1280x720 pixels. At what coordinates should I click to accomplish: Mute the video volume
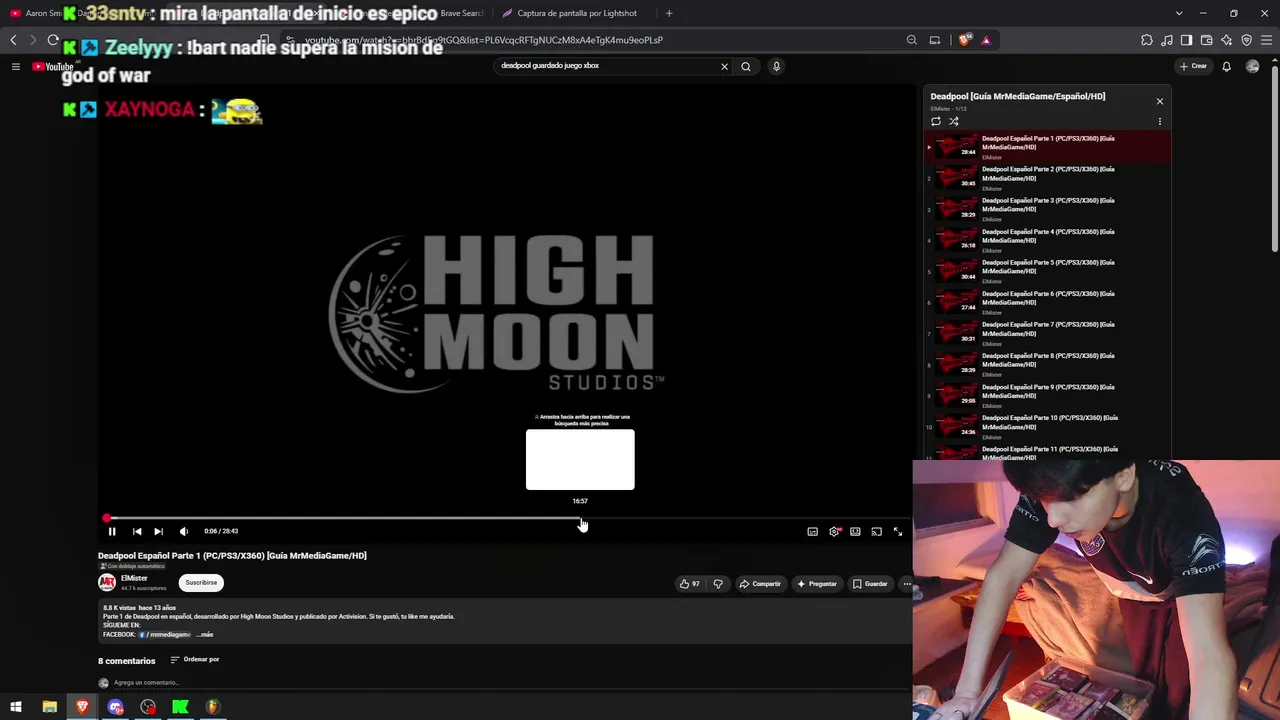click(183, 532)
